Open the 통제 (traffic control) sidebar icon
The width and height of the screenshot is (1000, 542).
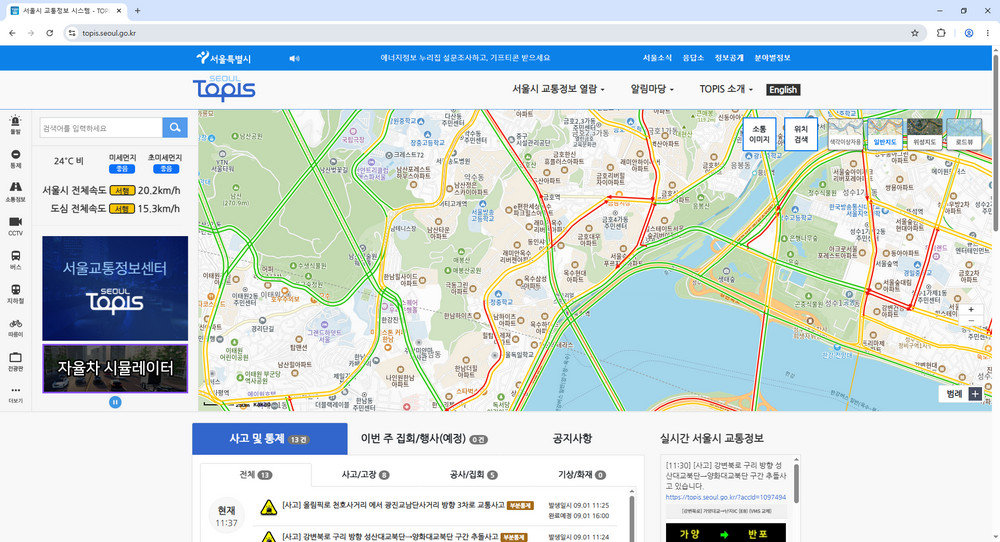click(15, 159)
